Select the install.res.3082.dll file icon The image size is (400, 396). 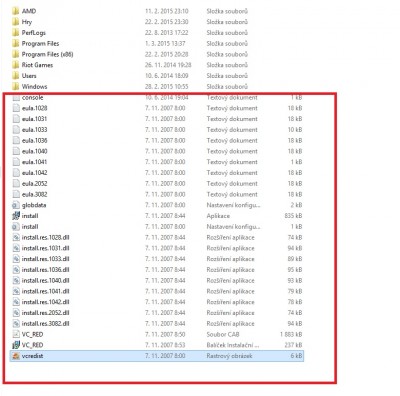pyautogui.click(x=16, y=323)
